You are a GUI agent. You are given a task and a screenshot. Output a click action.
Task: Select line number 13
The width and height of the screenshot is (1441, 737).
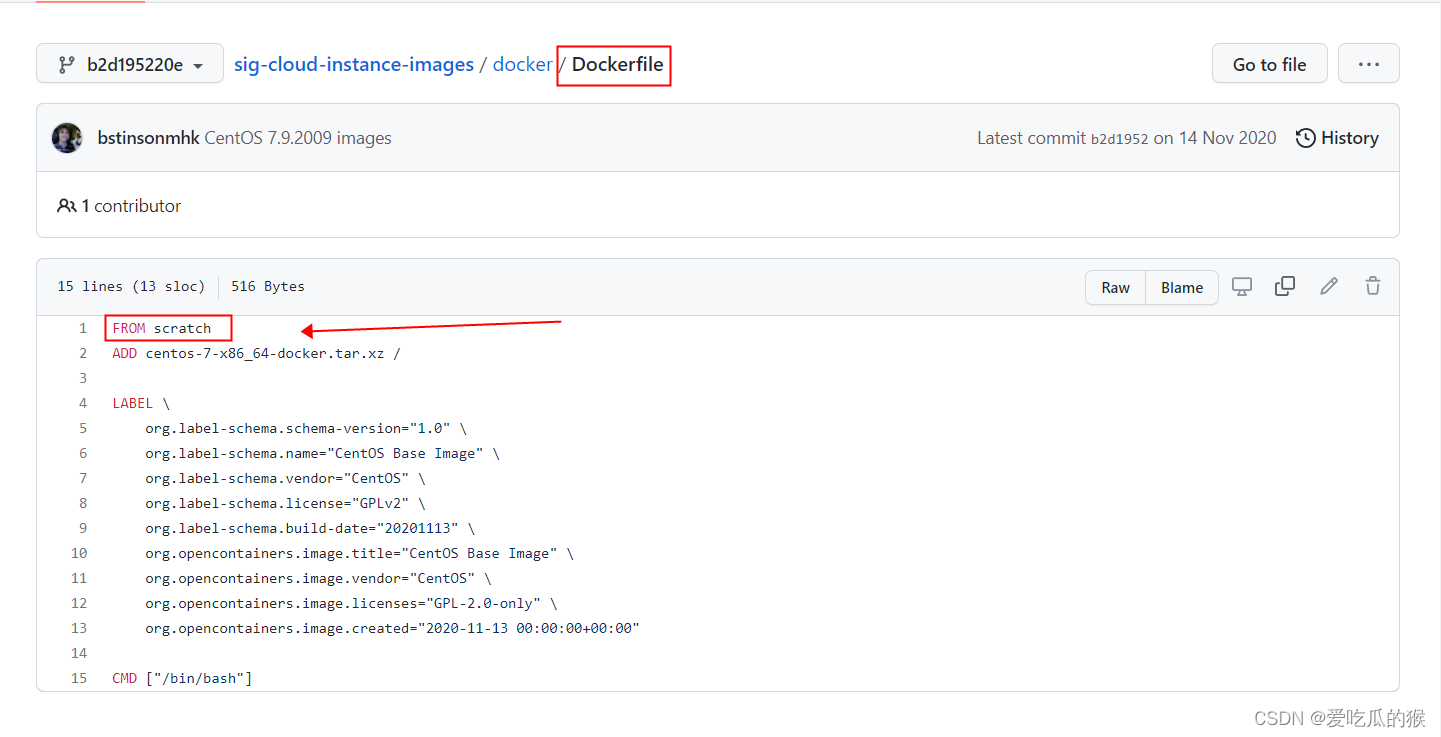point(79,628)
